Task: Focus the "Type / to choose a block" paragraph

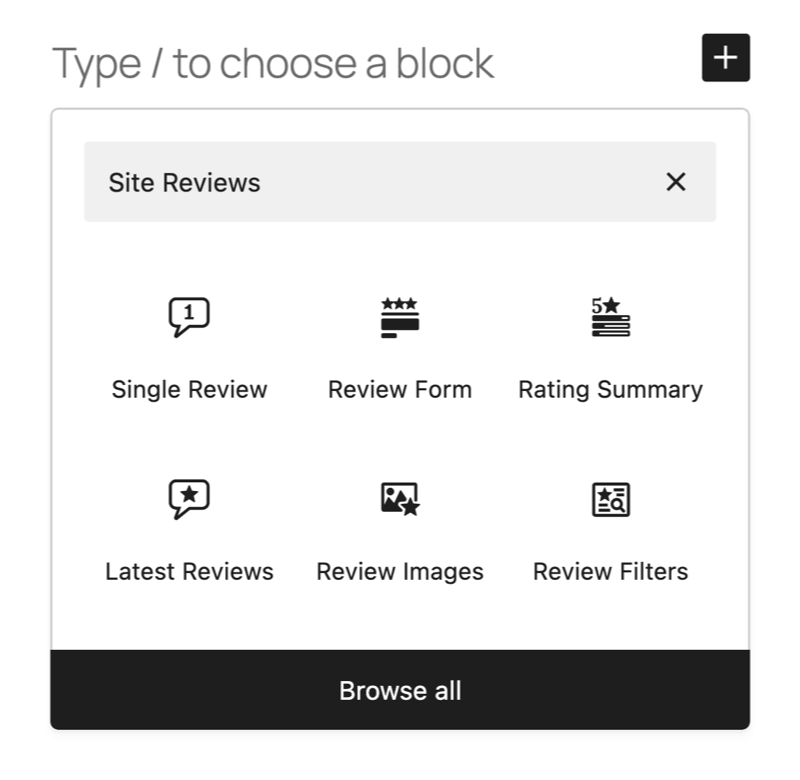Action: [272, 63]
